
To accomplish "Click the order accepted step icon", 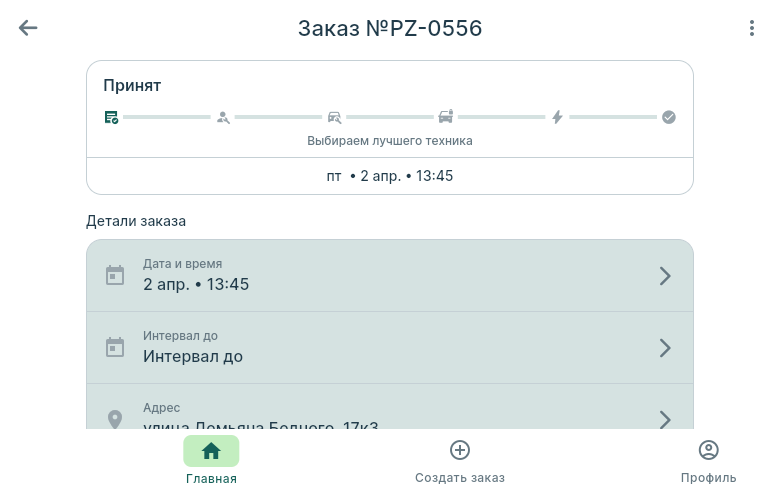I will (112, 117).
